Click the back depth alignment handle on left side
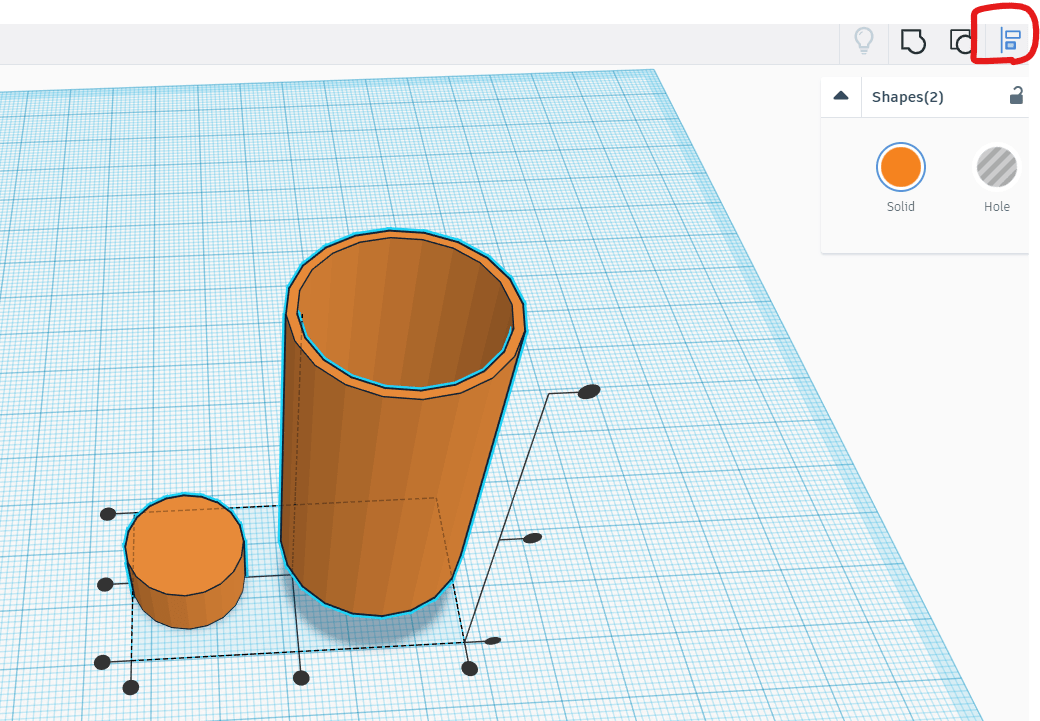 coord(107,513)
